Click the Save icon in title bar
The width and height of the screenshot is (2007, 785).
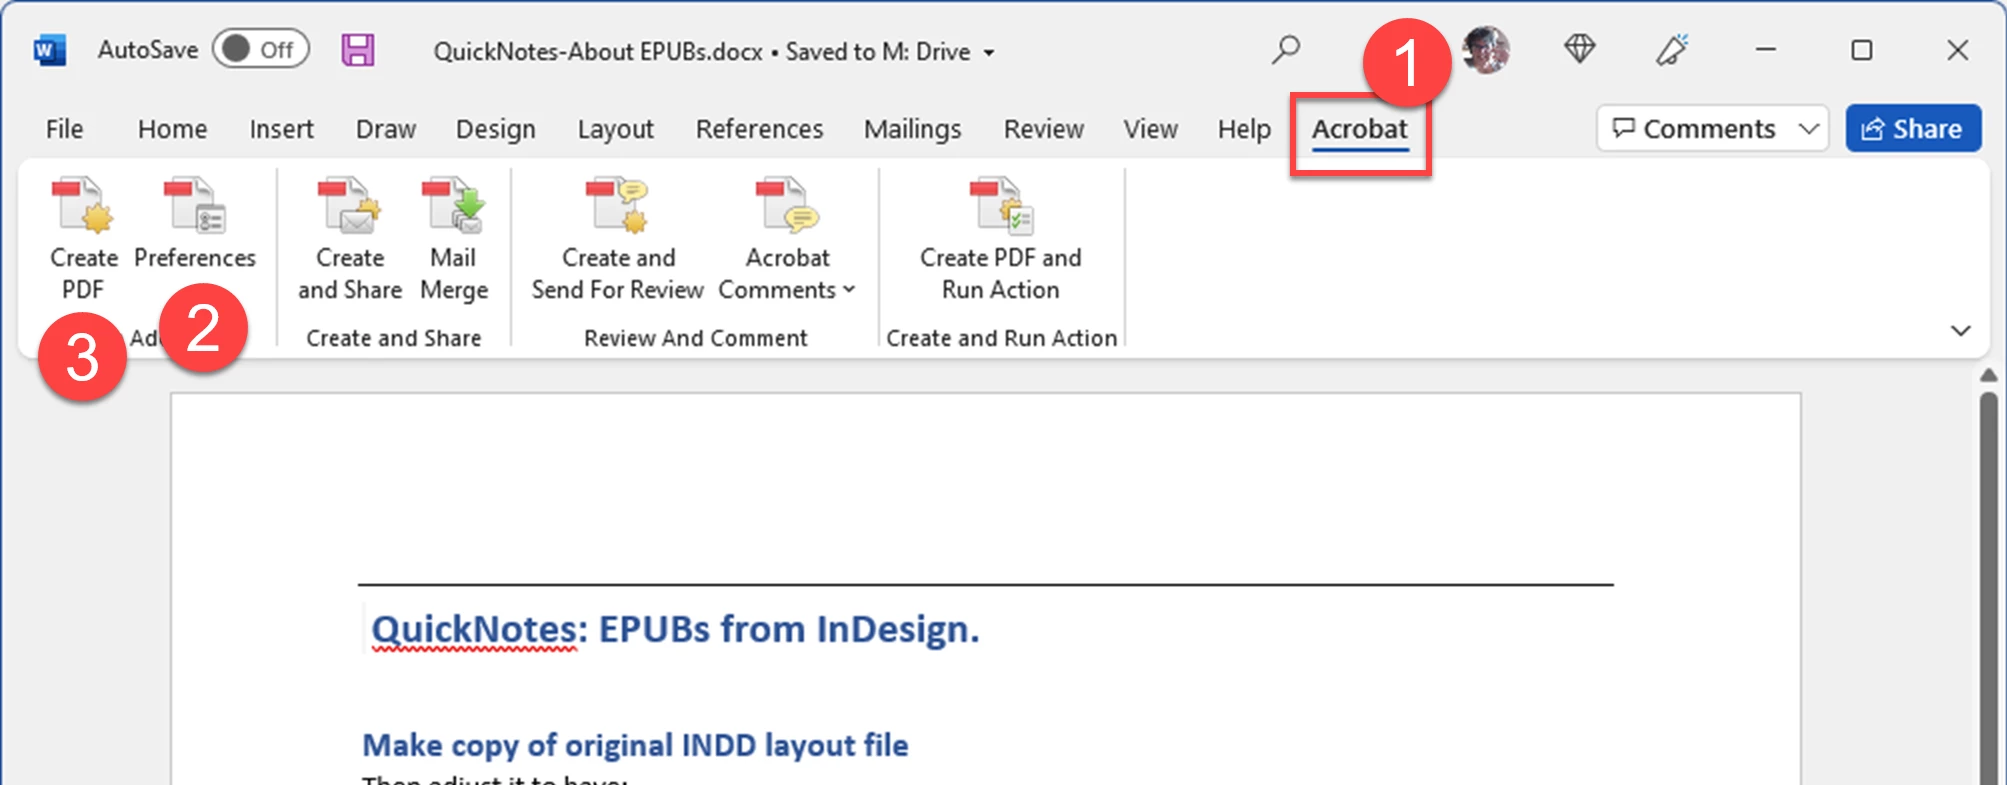pyautogui.click(x=357, y=50)
